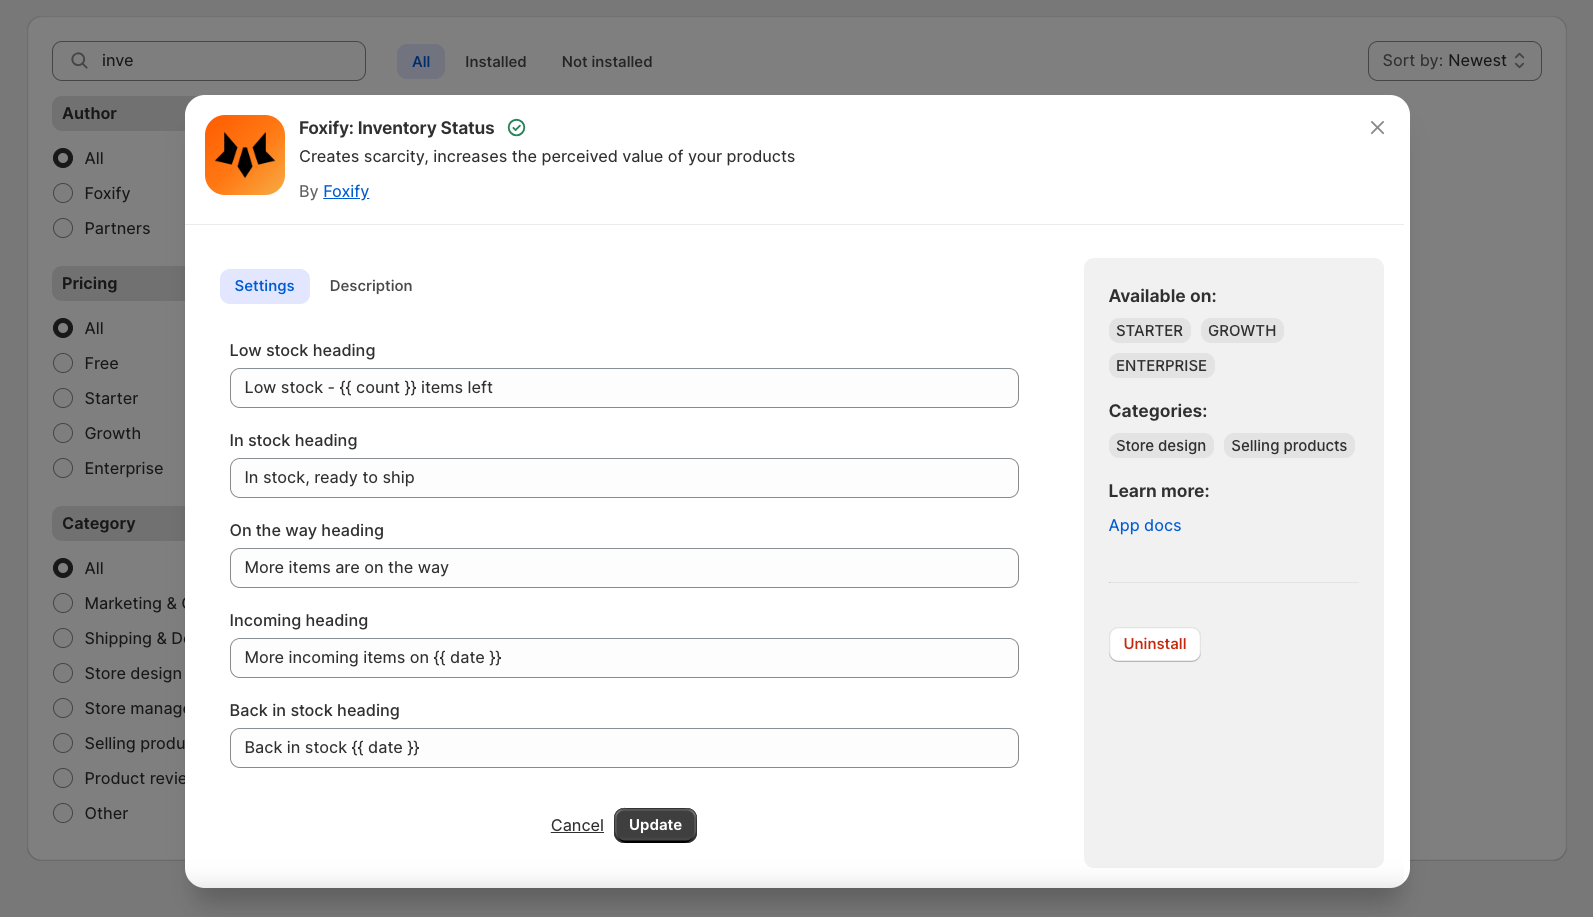
Task: Select the All category radio button
Action: pos(63,568)
